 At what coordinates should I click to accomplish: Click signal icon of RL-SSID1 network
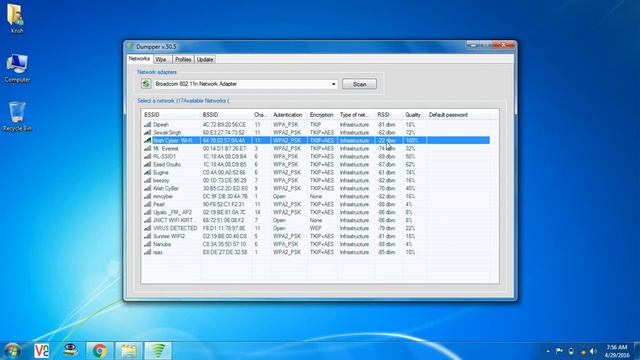tap(147, 156)
